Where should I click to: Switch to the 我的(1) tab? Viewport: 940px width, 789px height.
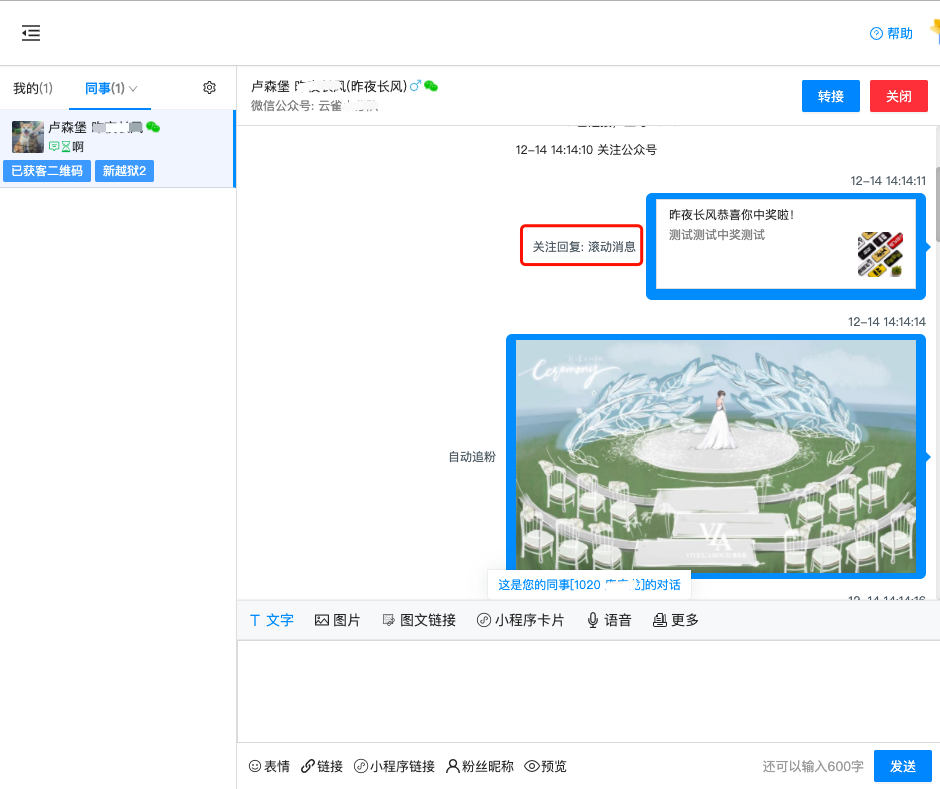click(33, 88)
